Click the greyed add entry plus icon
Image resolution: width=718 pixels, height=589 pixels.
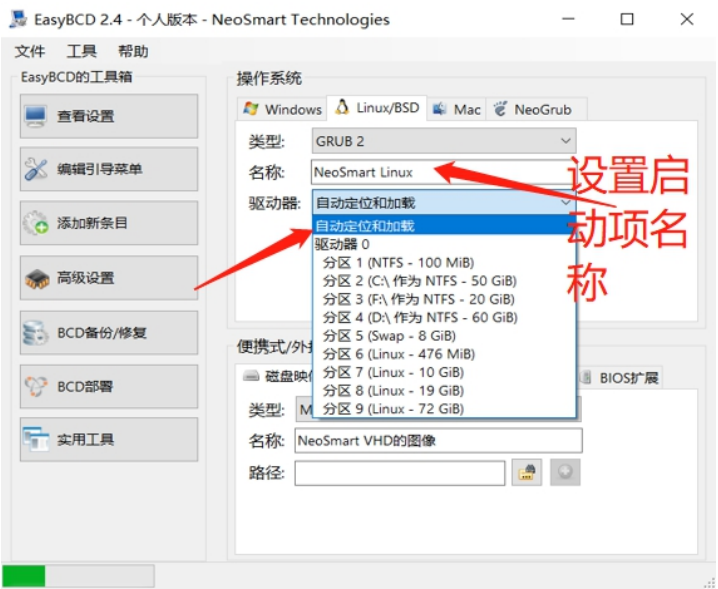coord(565,472)
